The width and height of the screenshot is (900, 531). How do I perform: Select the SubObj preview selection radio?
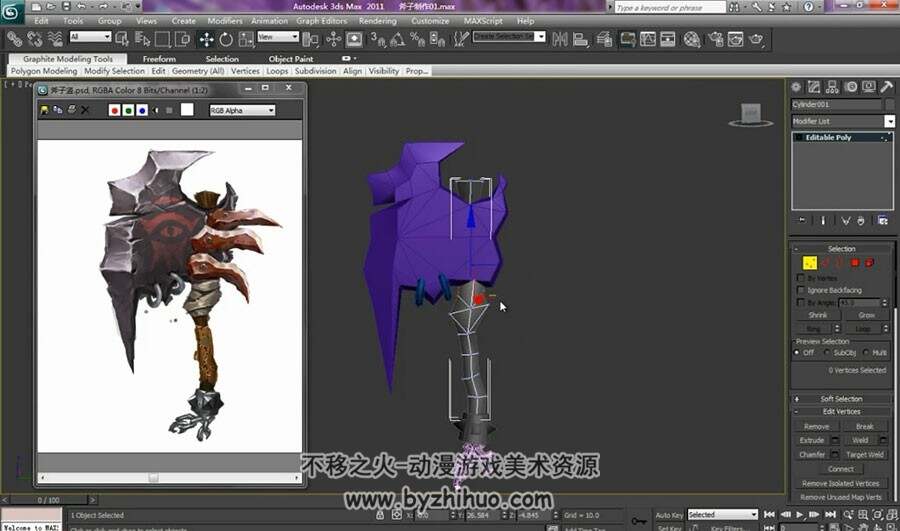tap(827, 352)
